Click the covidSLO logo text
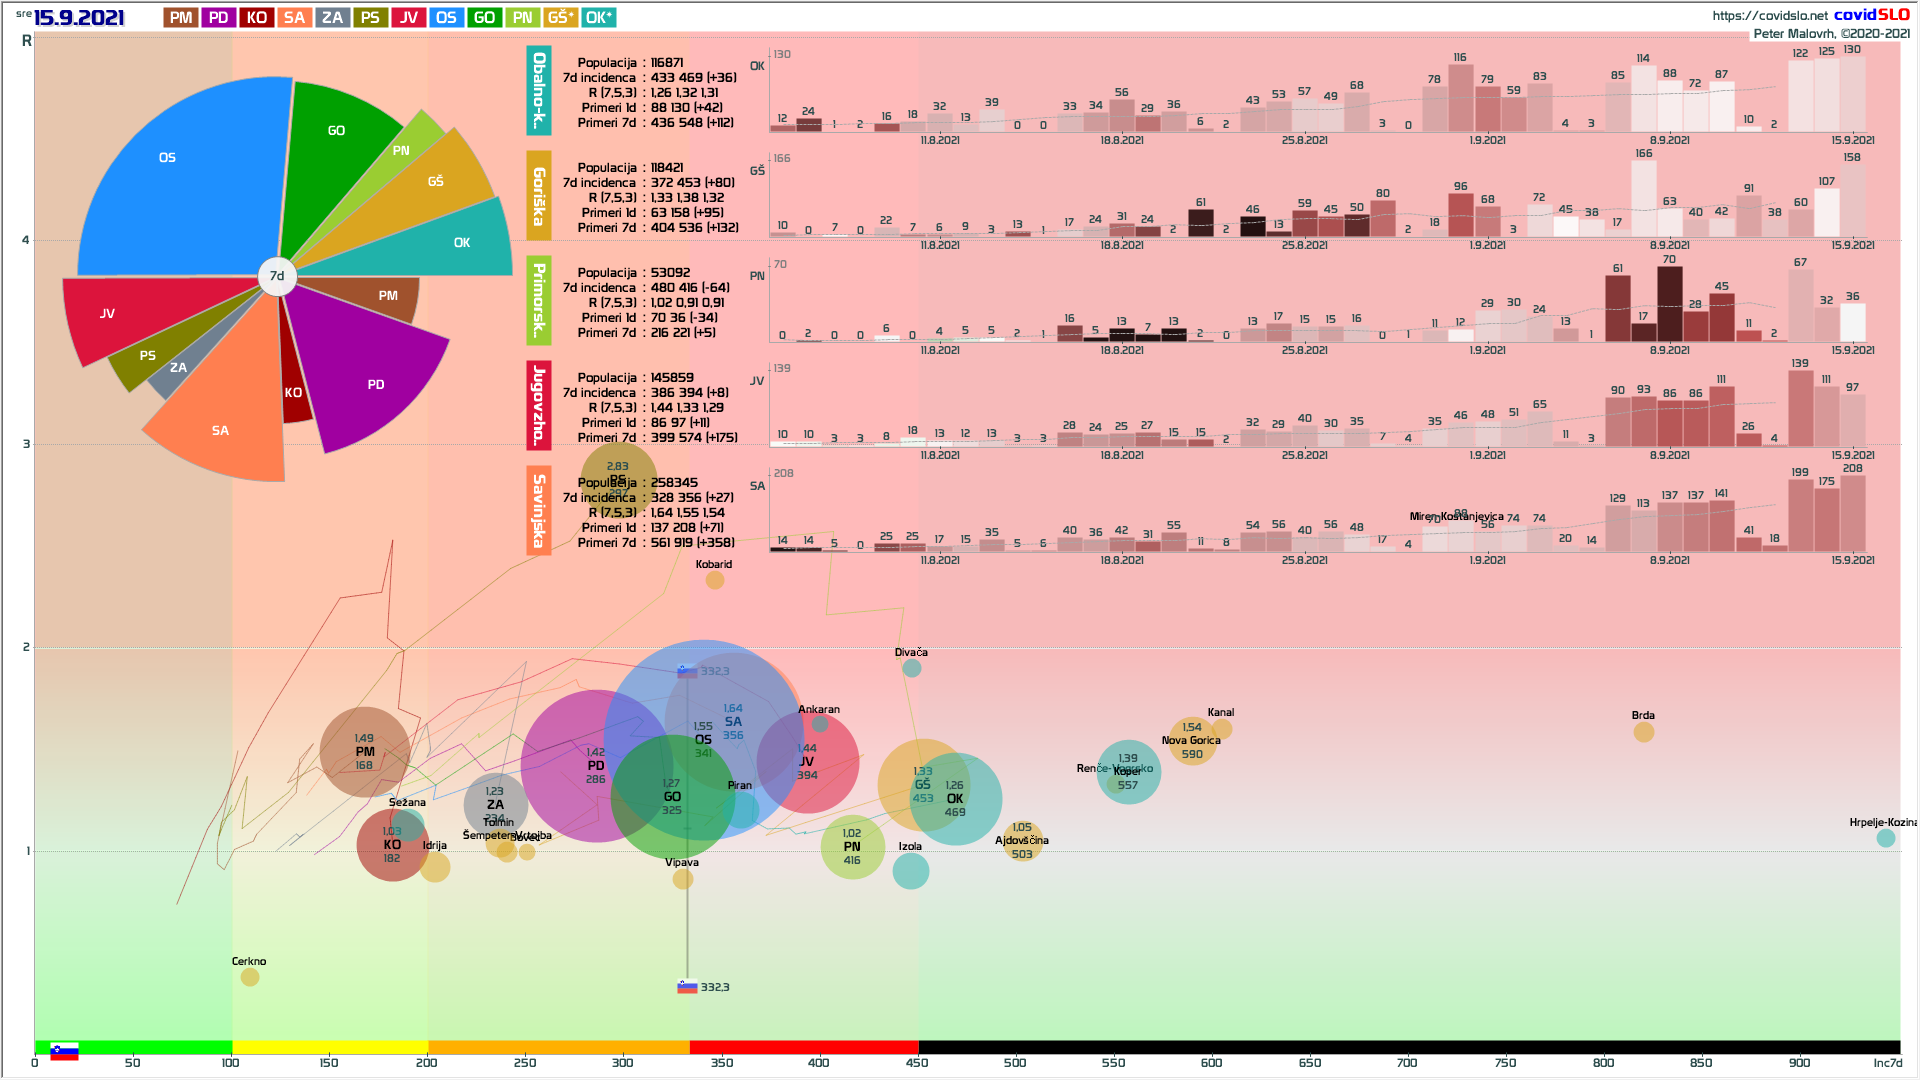 coord(1871,14)
